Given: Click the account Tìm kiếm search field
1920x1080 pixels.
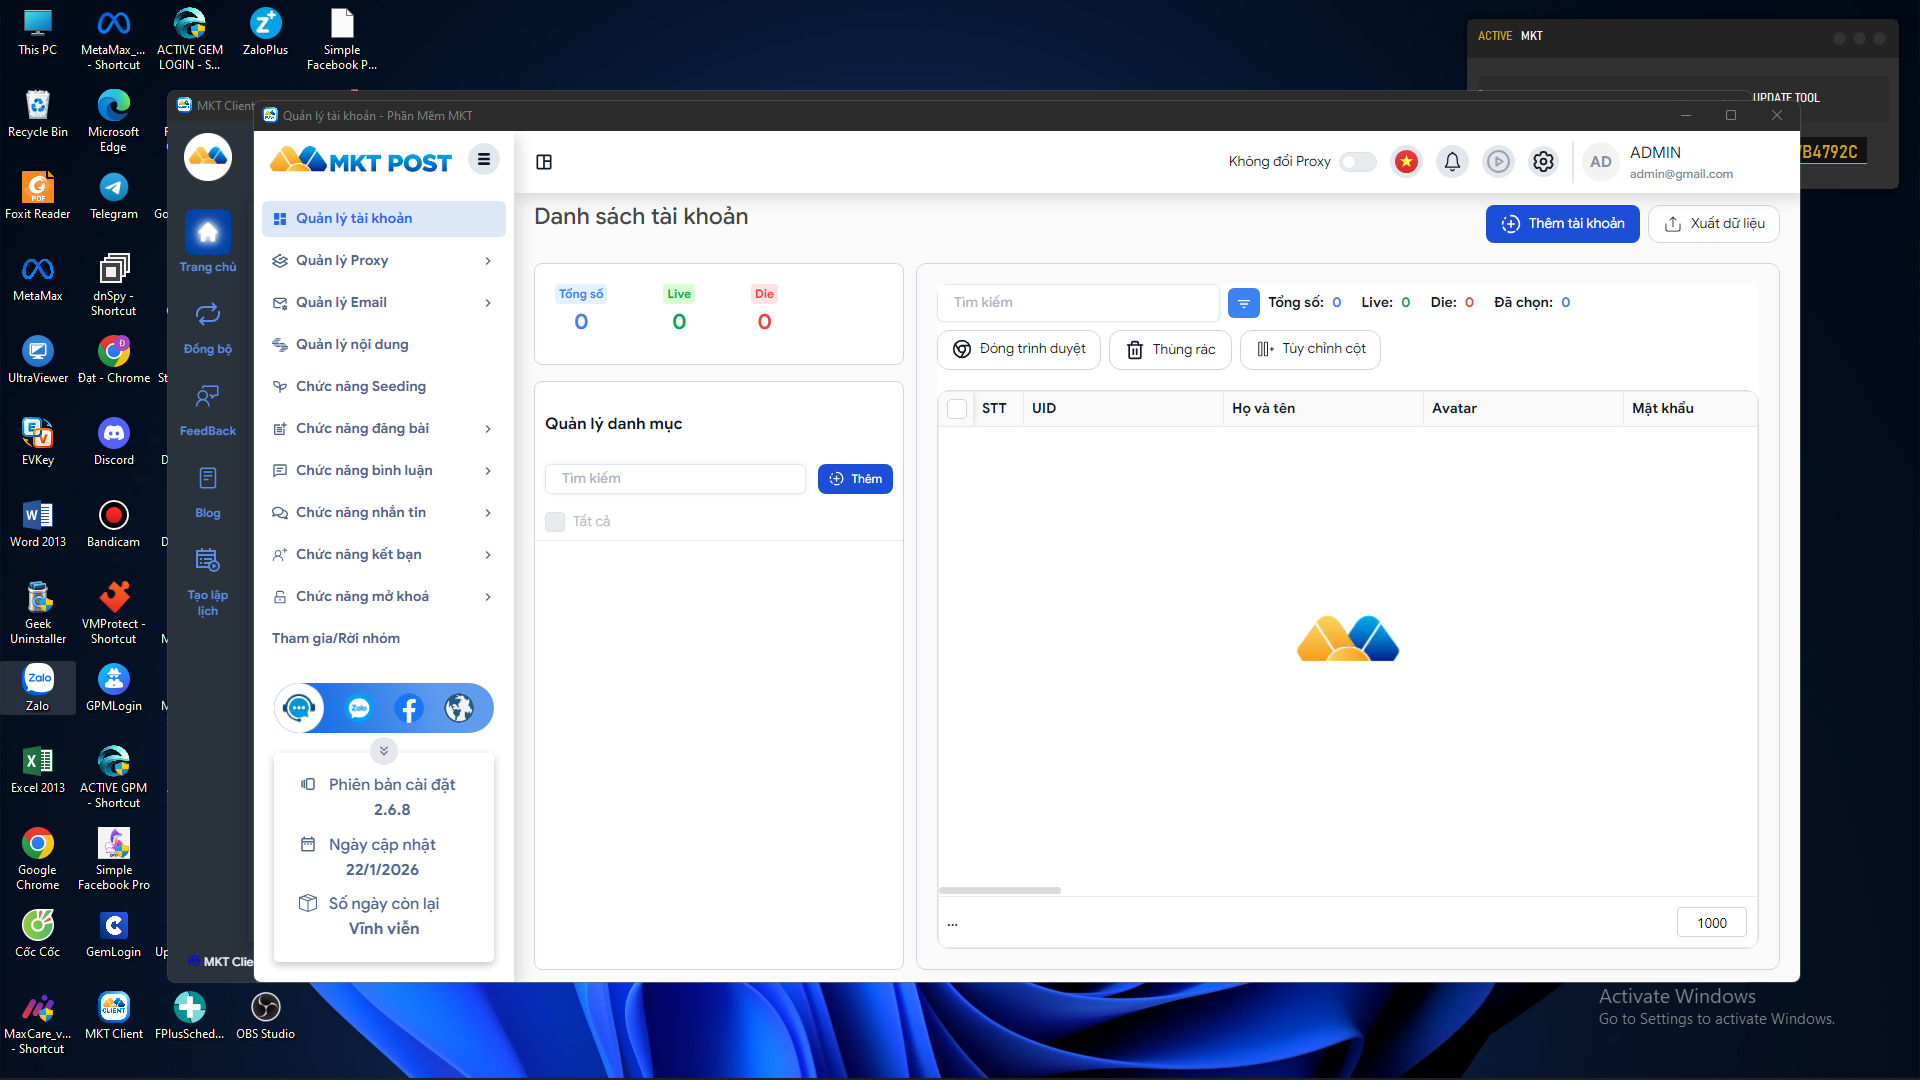Looking at the screenshot, I should point(1079,303).
